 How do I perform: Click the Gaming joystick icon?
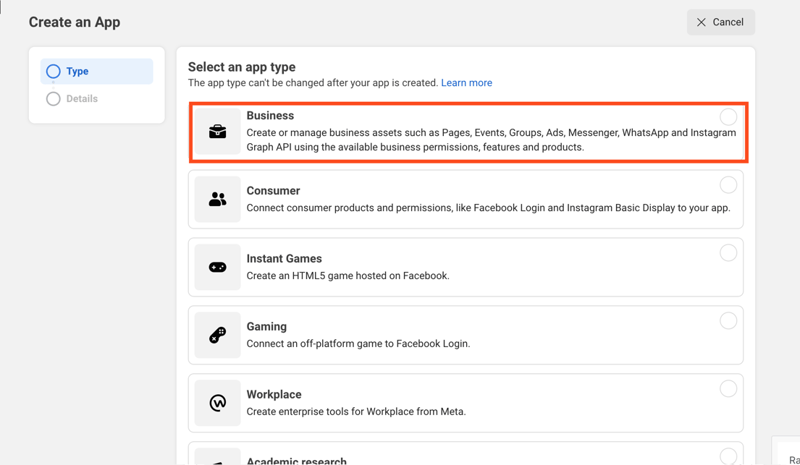217,335
